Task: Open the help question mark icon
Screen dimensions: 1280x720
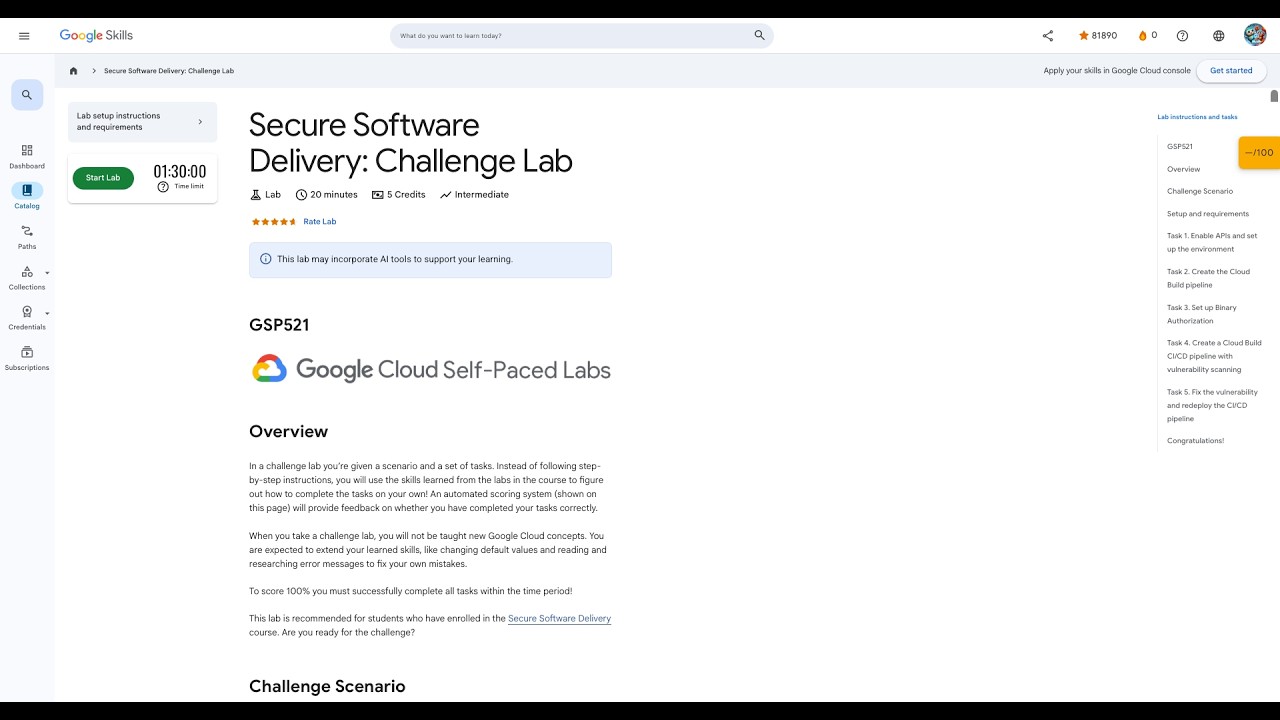Action: coord(1182,36)
